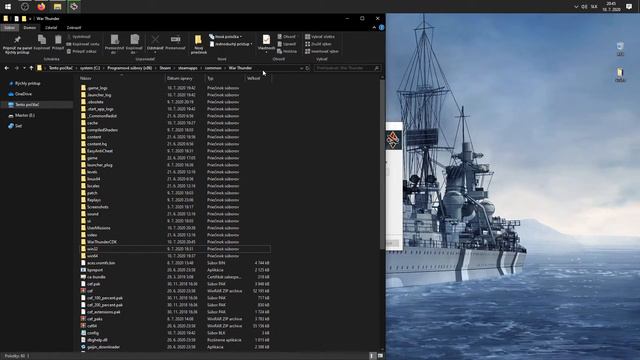Switch to details view in status bar

pyautogui.click(x=372, y=356)
